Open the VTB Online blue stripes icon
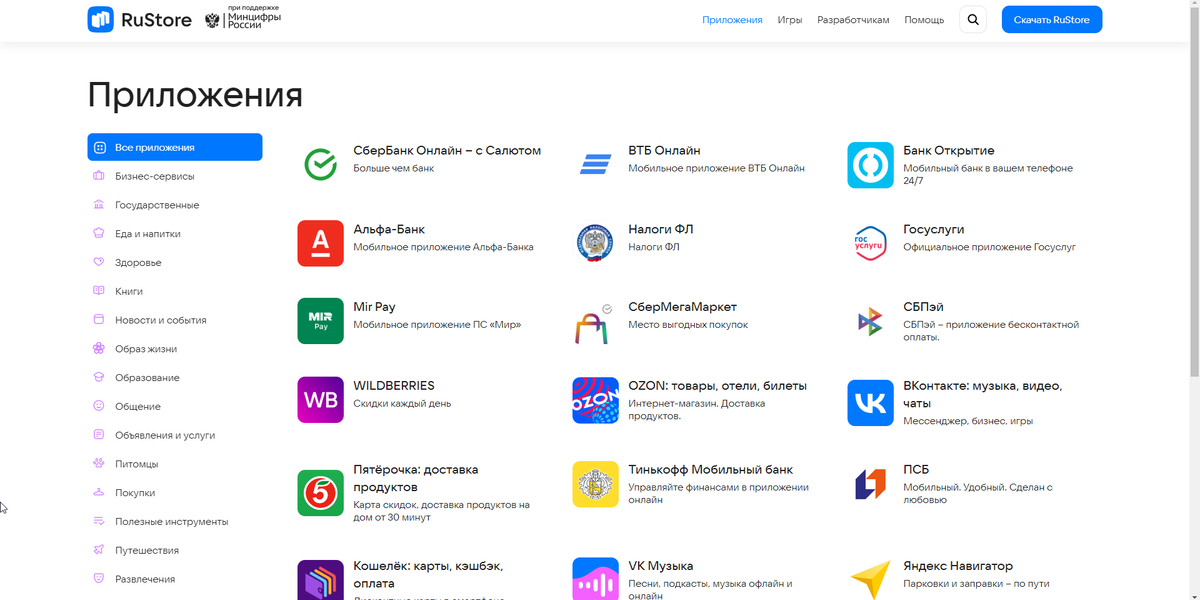 point(595,164)
